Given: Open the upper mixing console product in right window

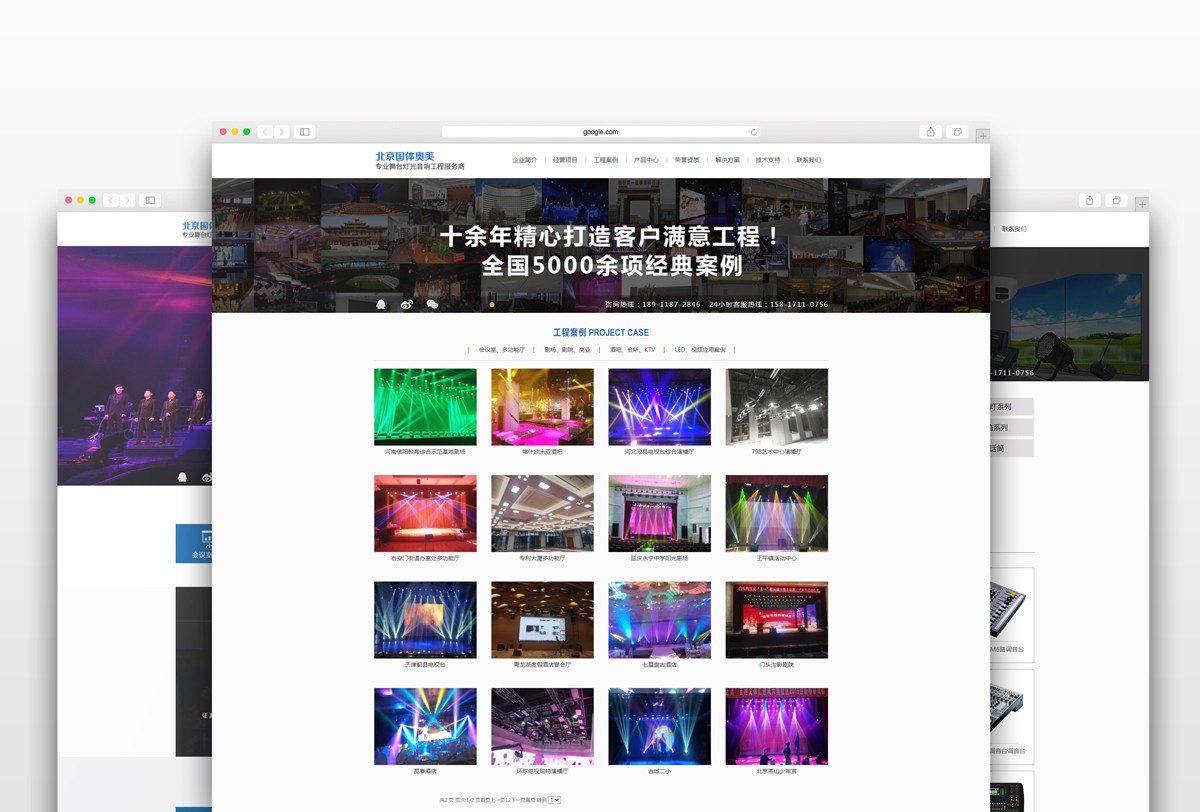Looking at the screenshot, I should 1011,614.
